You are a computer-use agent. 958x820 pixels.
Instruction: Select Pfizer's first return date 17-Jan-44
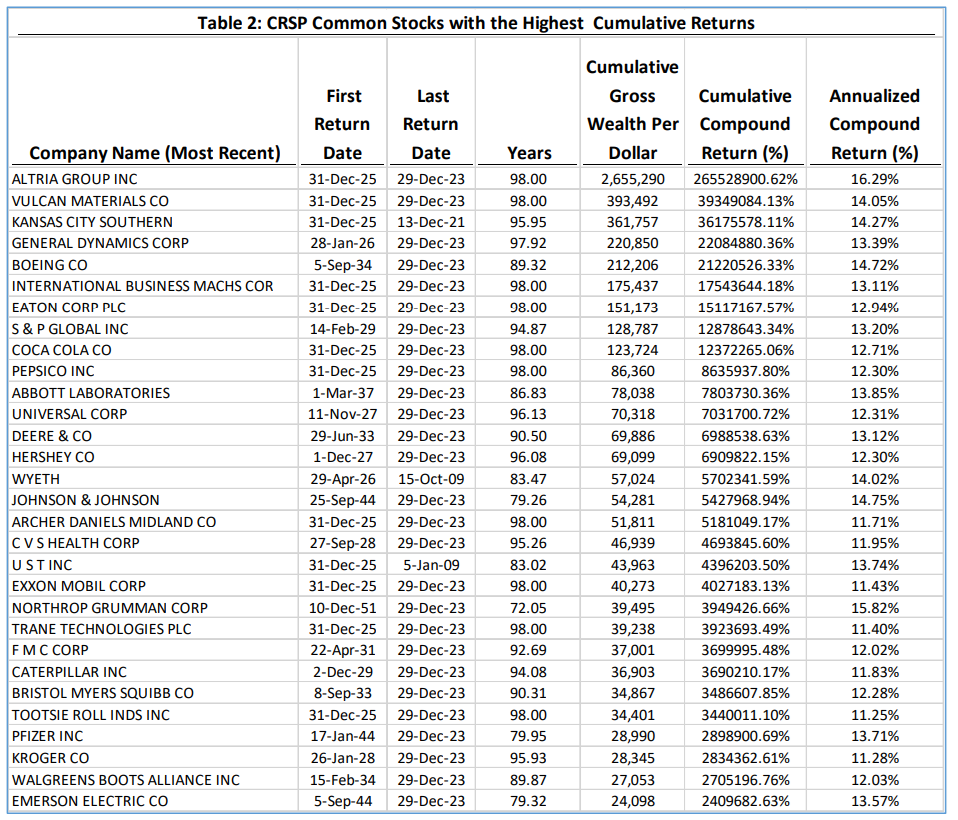(343, 736)
